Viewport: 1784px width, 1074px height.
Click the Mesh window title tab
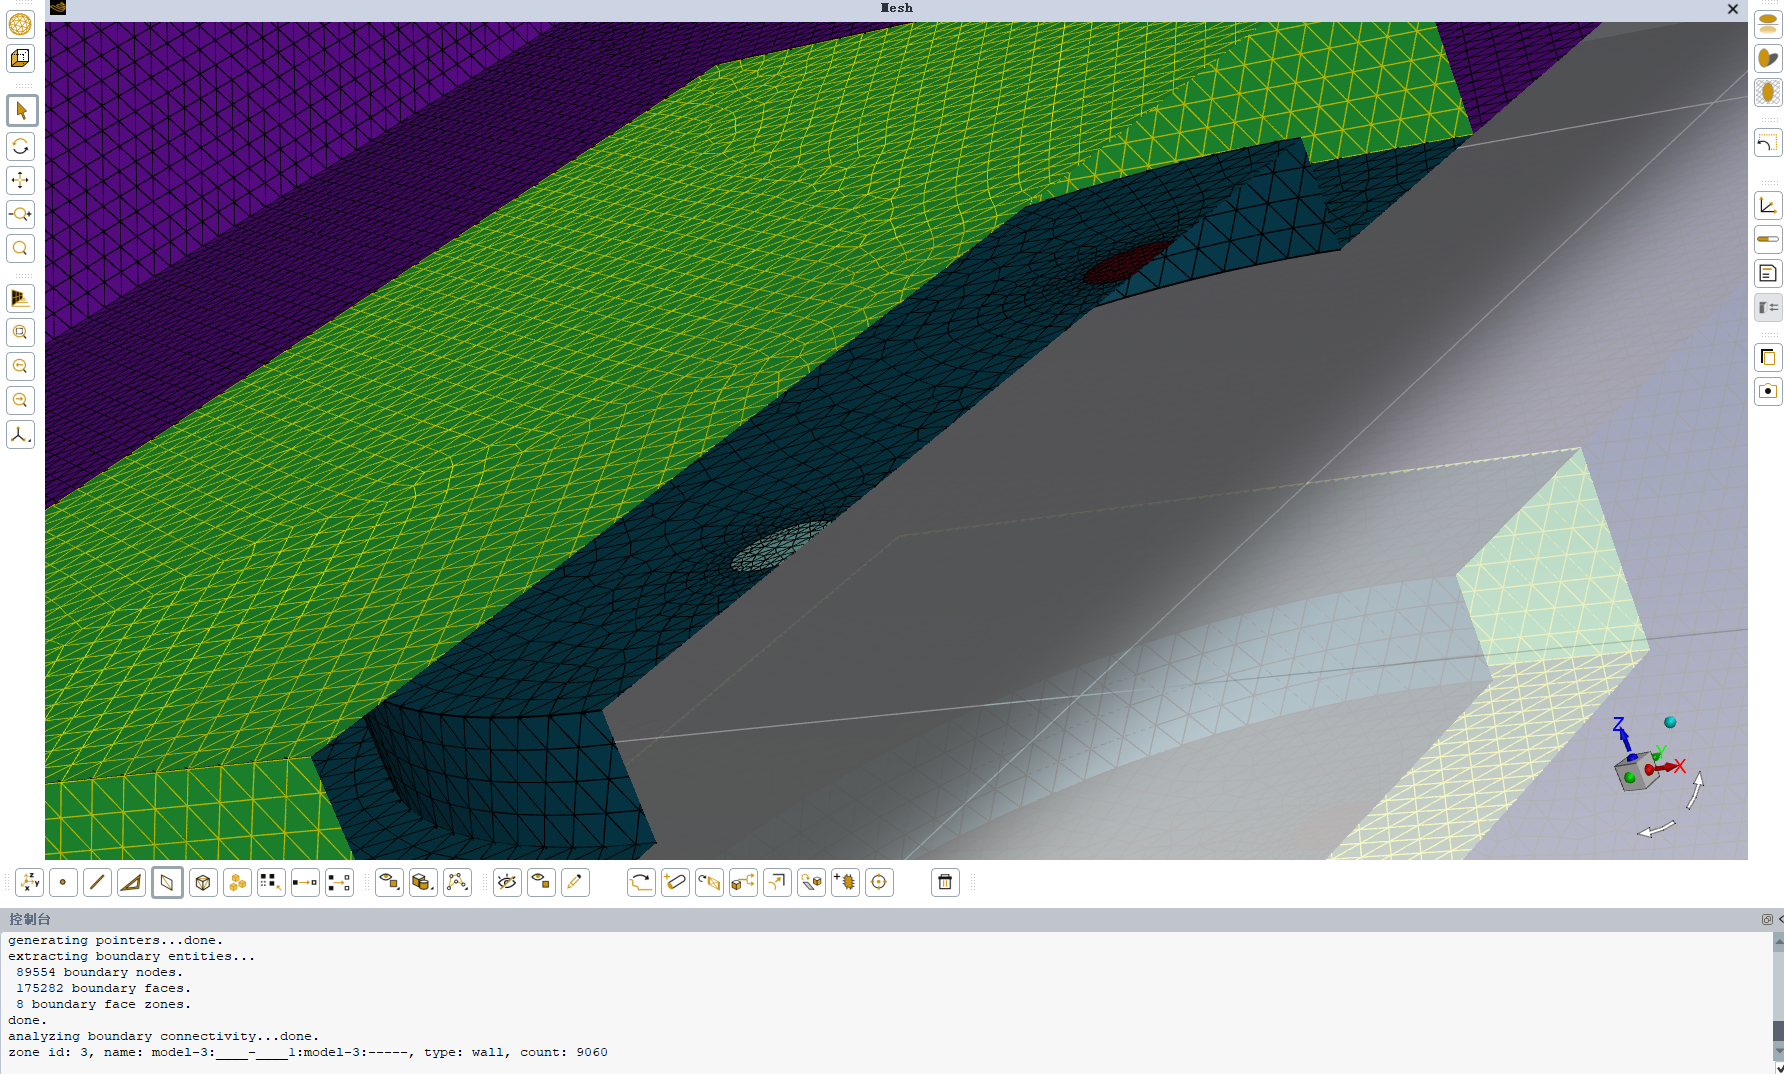[x=896, y=8]
